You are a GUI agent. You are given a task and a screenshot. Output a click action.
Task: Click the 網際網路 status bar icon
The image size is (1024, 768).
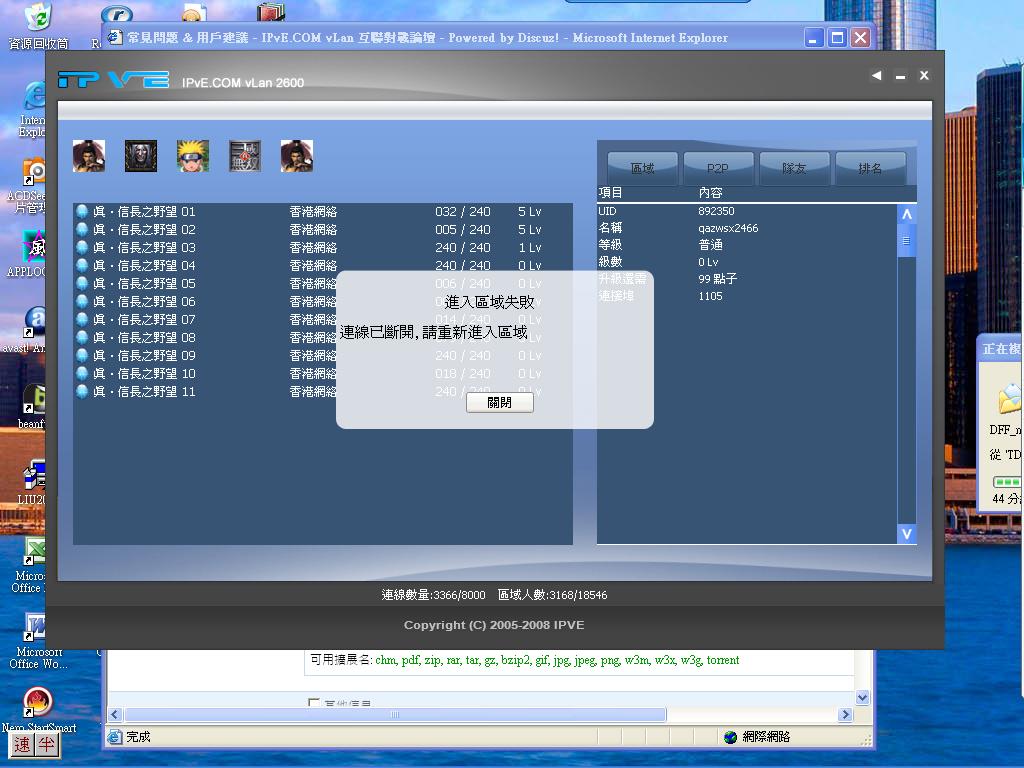[x=731, y=737]
